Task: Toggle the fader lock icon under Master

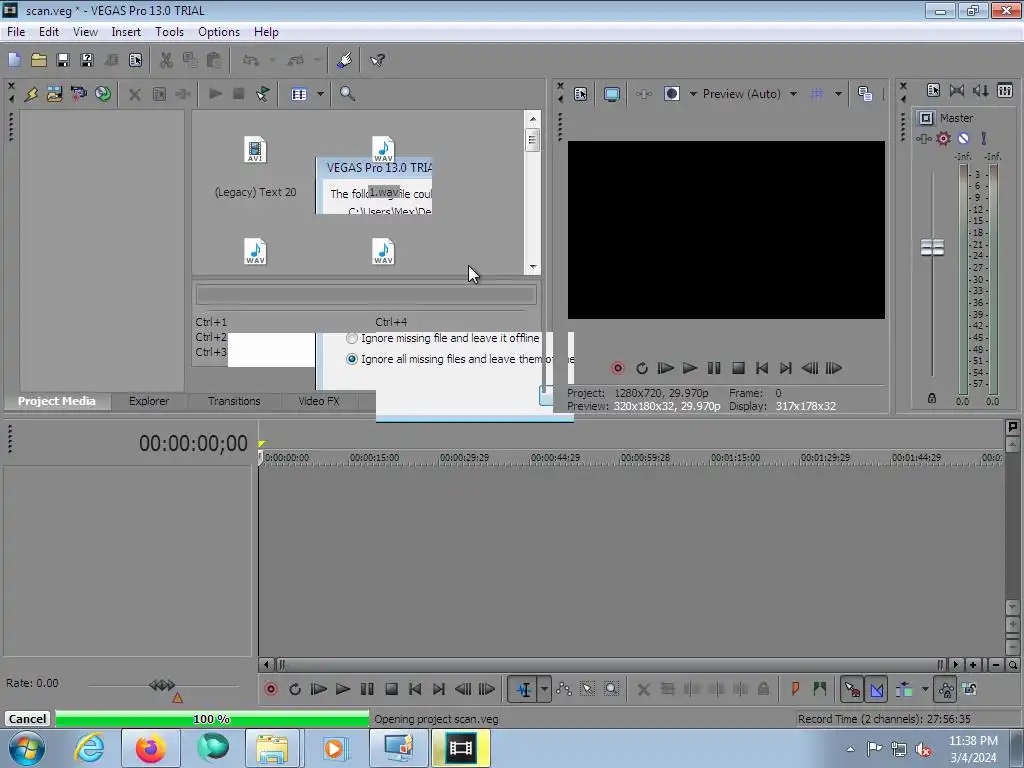Action: (x=932, y=398)
